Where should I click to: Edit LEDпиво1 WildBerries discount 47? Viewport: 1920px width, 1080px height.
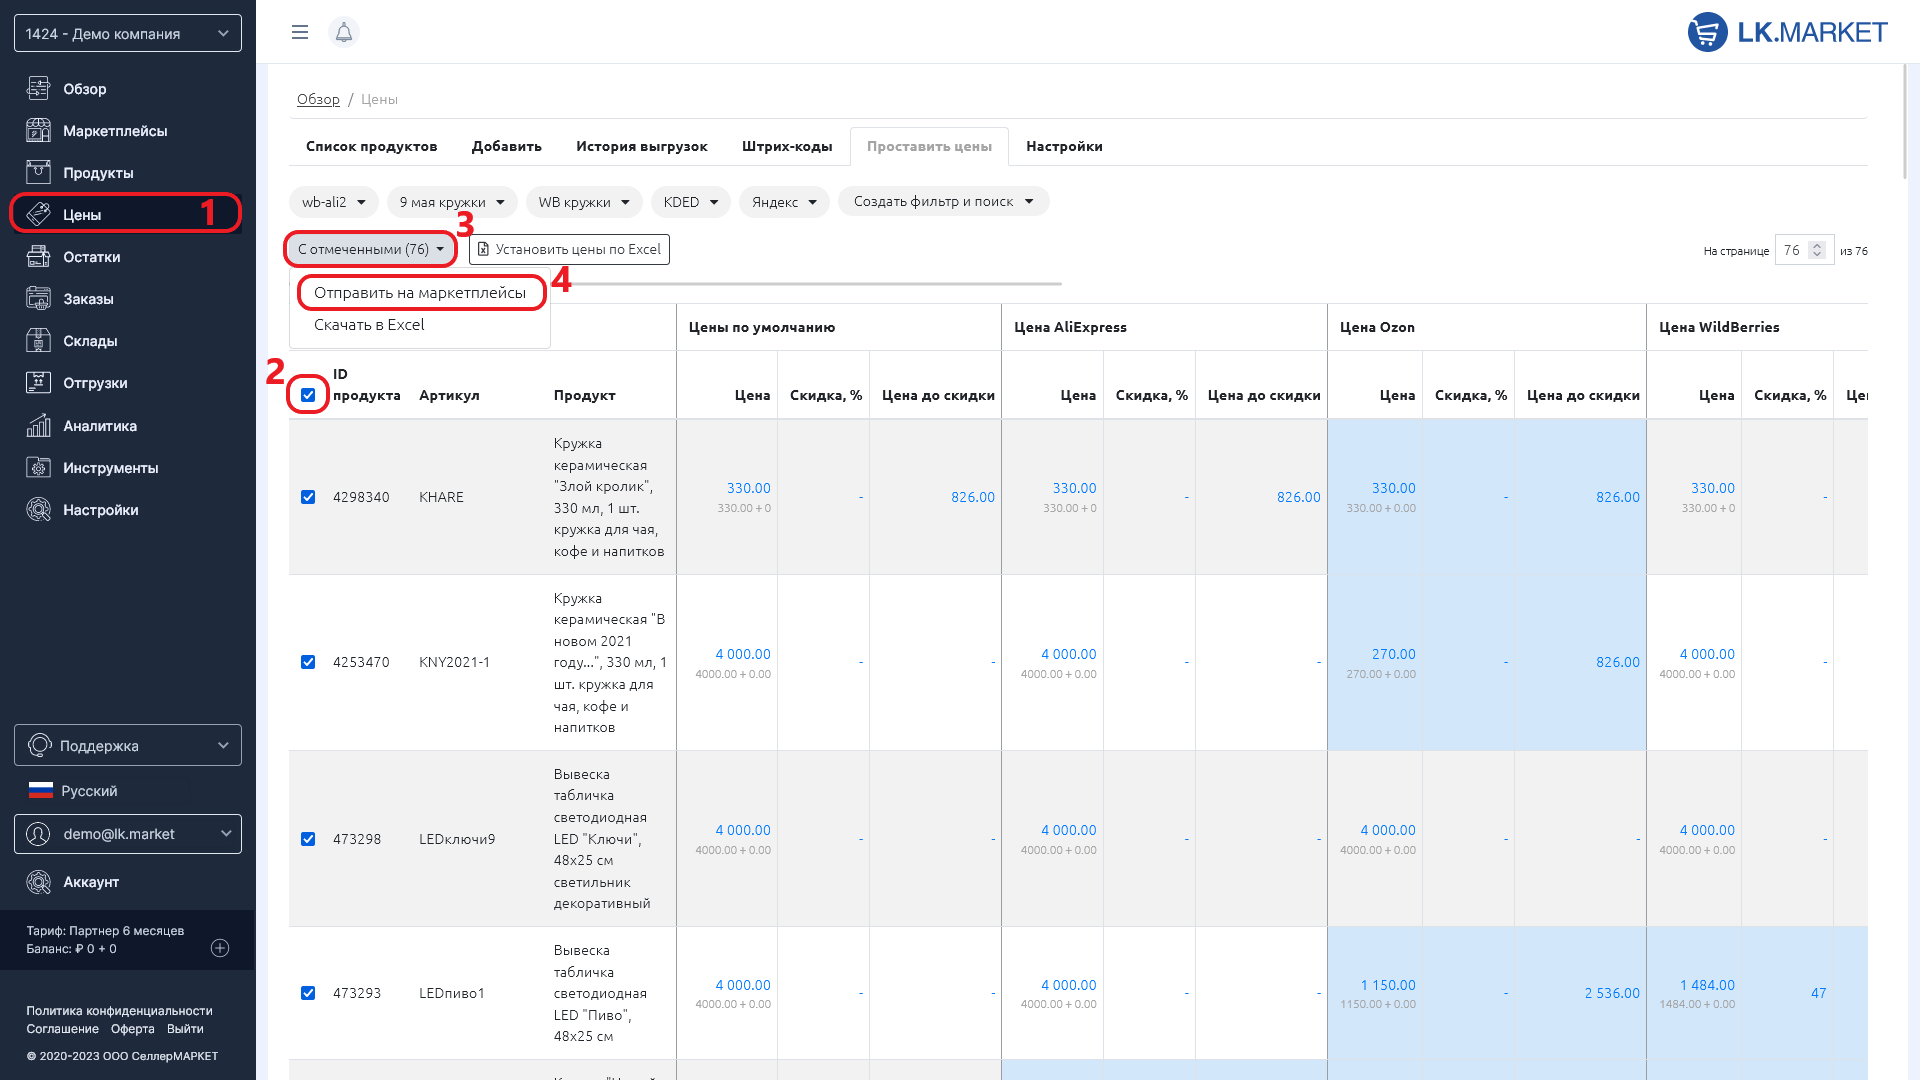coord(1818,993)
